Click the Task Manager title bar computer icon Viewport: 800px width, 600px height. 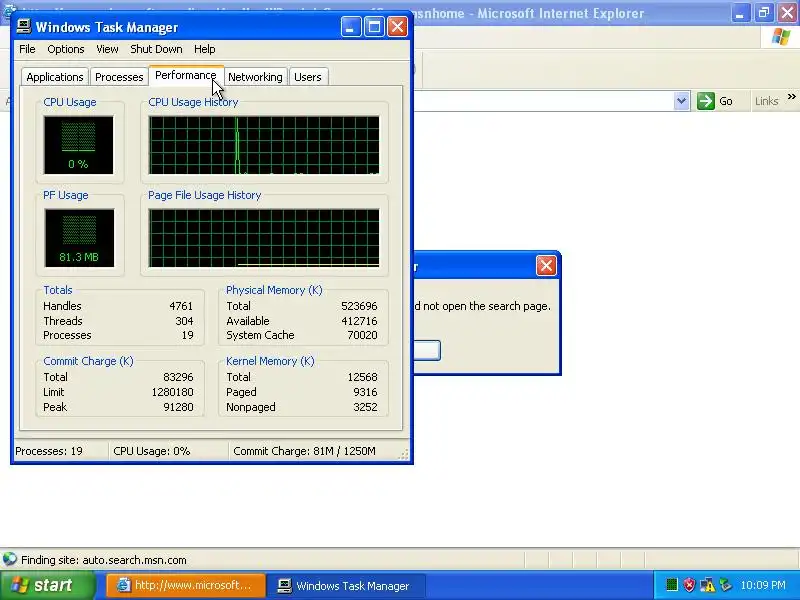pos(23,27)
